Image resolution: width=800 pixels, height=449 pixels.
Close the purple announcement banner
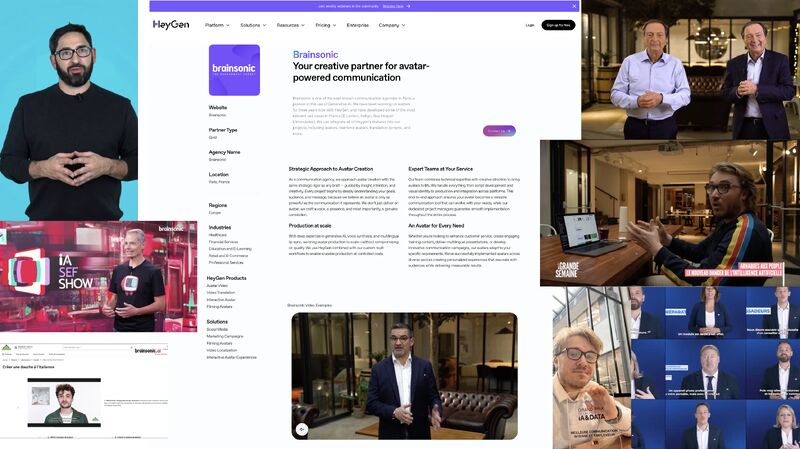click(x=574, y=6)
